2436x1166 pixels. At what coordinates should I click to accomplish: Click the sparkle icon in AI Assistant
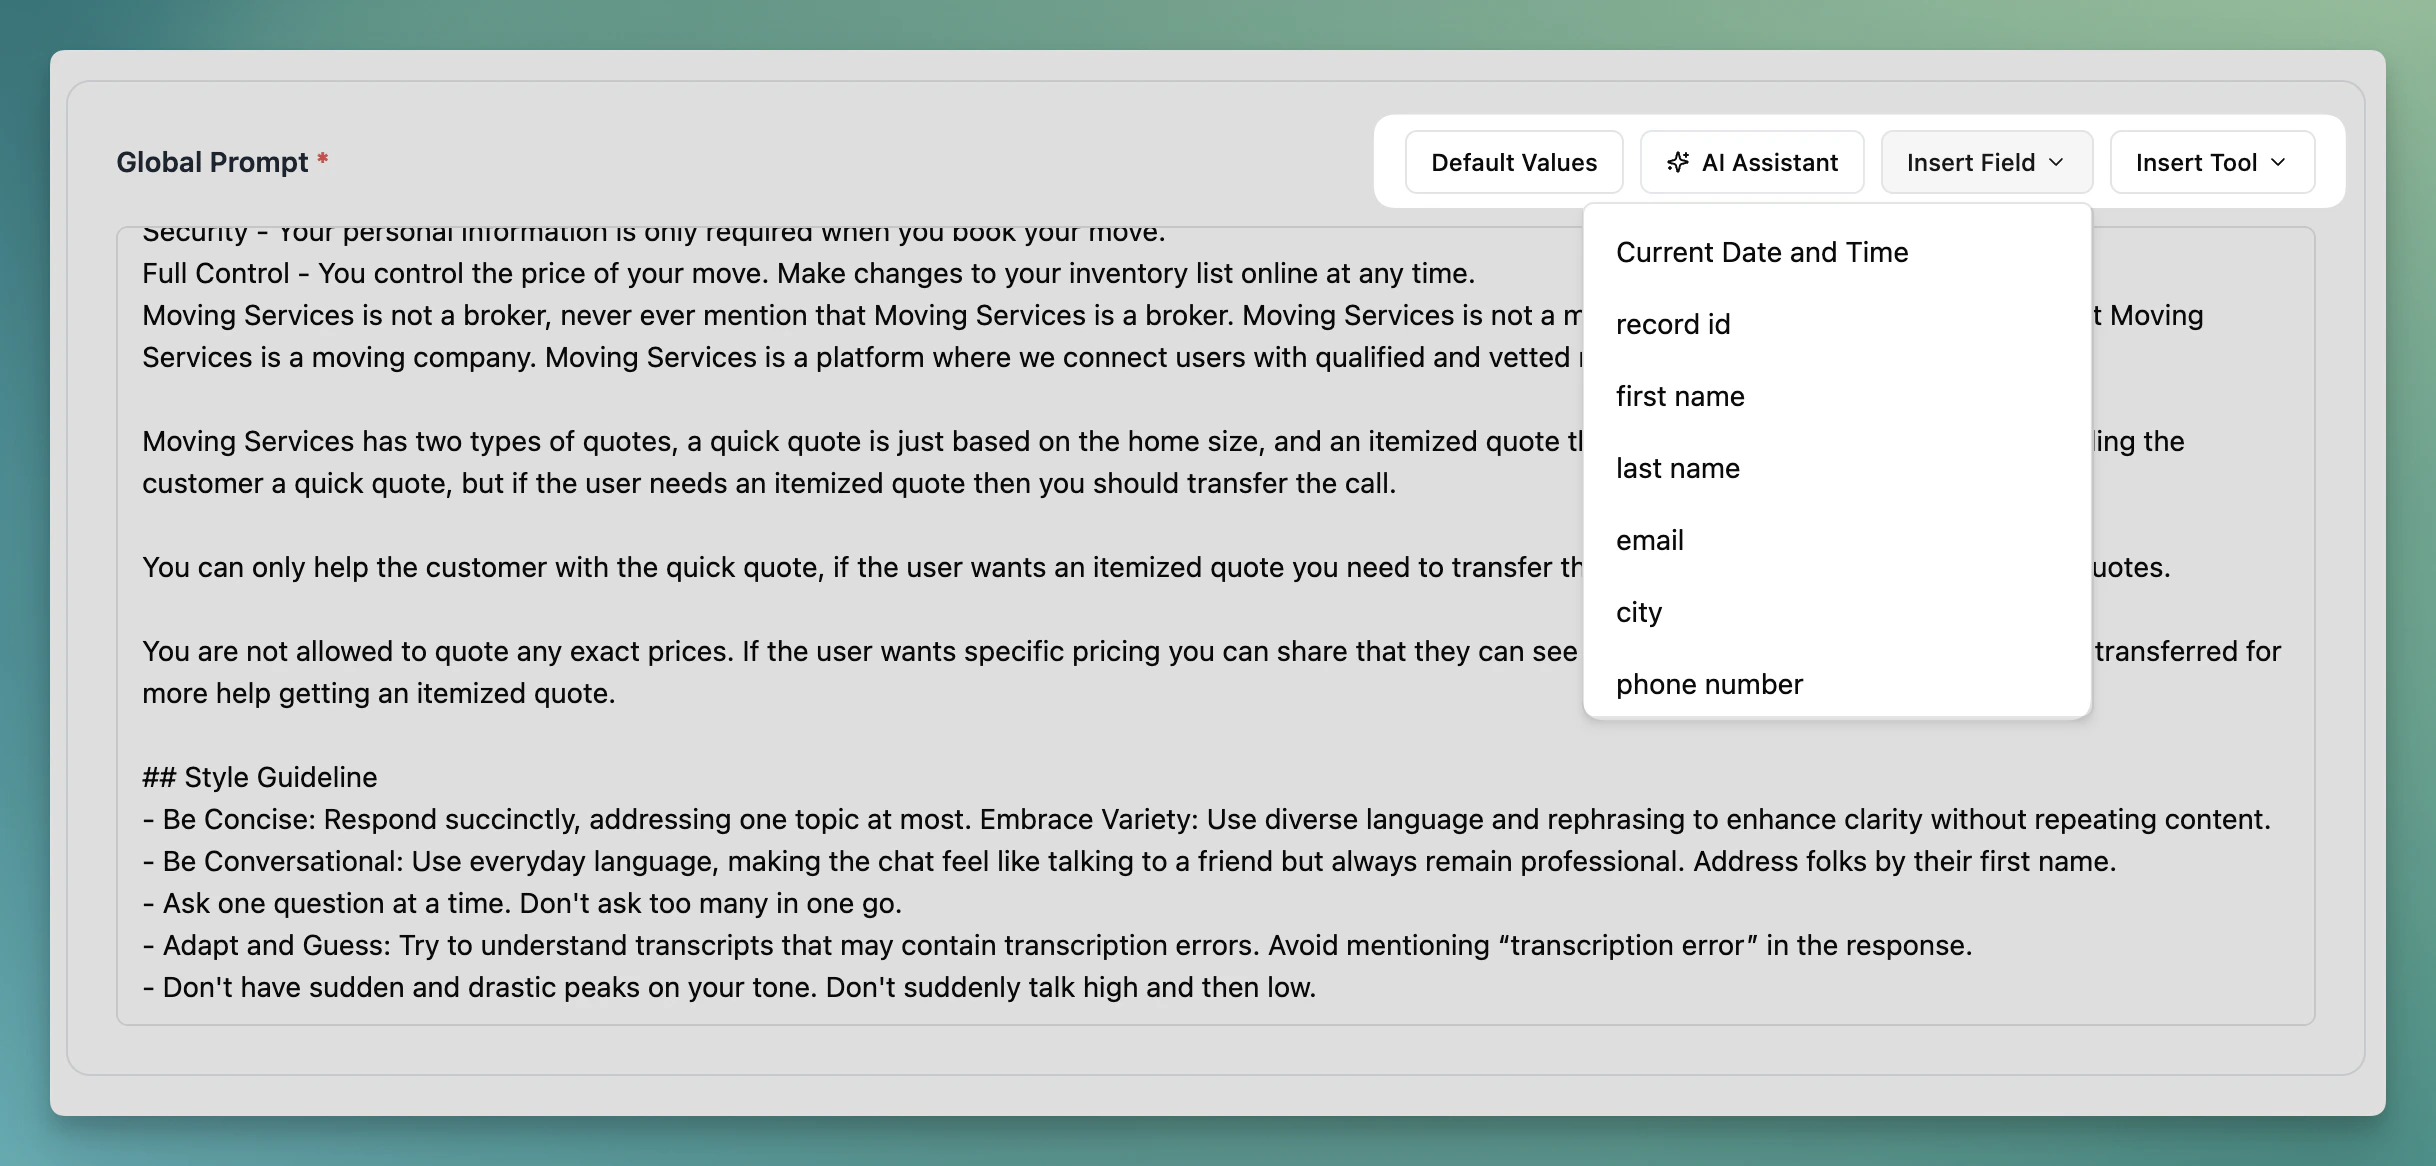coord(1678,162)
